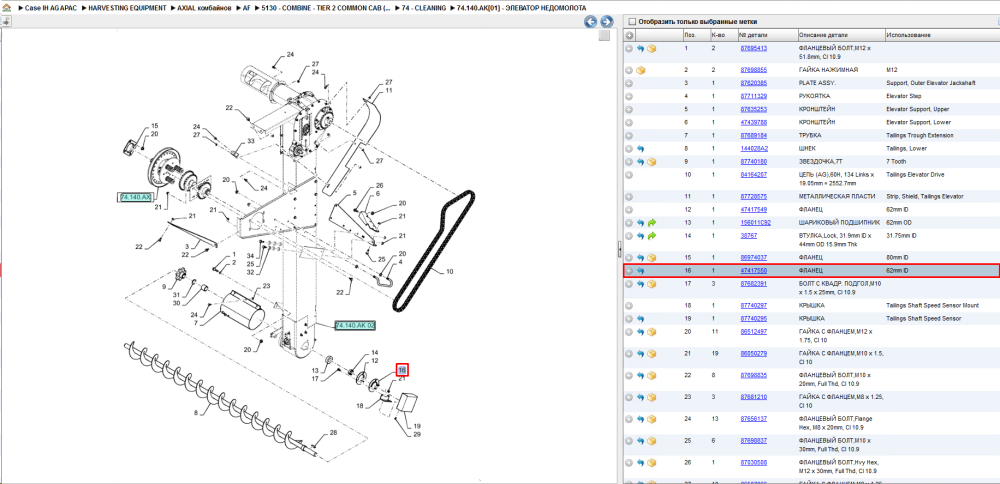Open part number link 84164207
Viewport: 1000px width, 484px height.
click(753, 175)
